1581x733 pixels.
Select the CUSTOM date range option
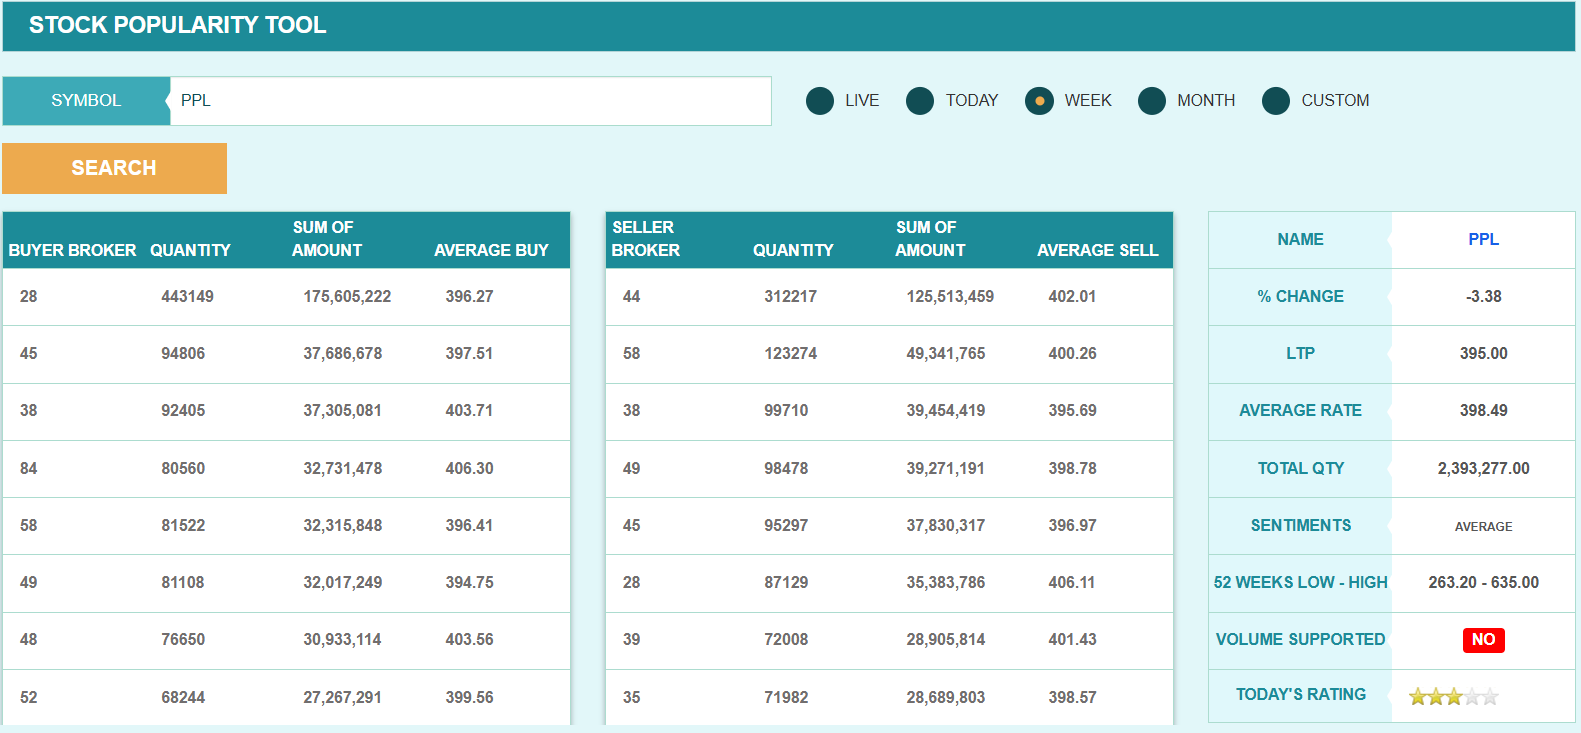pyautogui.click(x=1276, y=101)
